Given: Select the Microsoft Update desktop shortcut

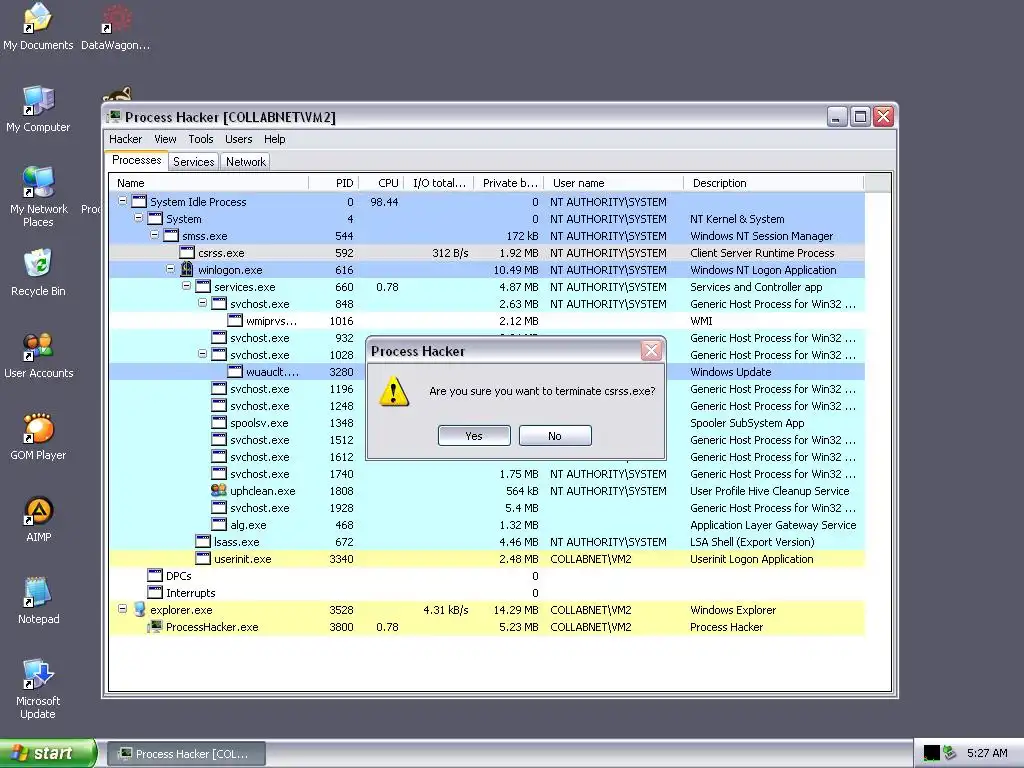Looking at the screenshot, I should click(38, 689).
